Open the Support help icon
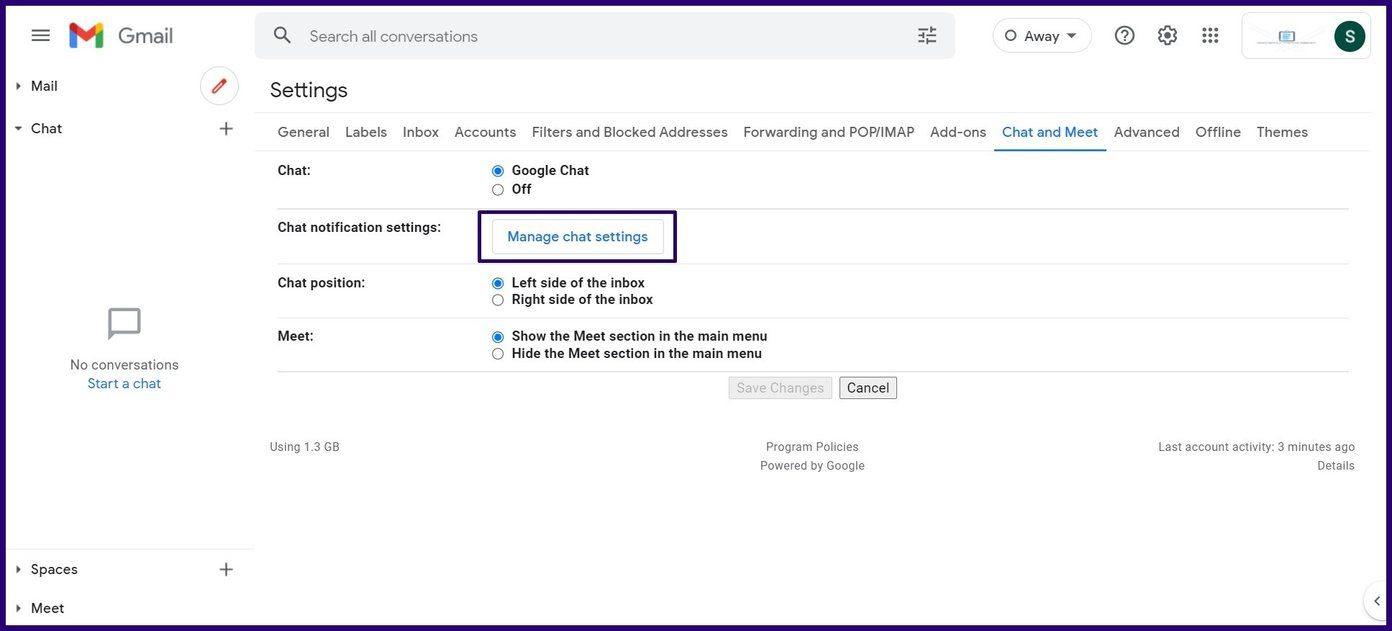The height and width of the screenshot is (631, 1392). point(1125,36)
